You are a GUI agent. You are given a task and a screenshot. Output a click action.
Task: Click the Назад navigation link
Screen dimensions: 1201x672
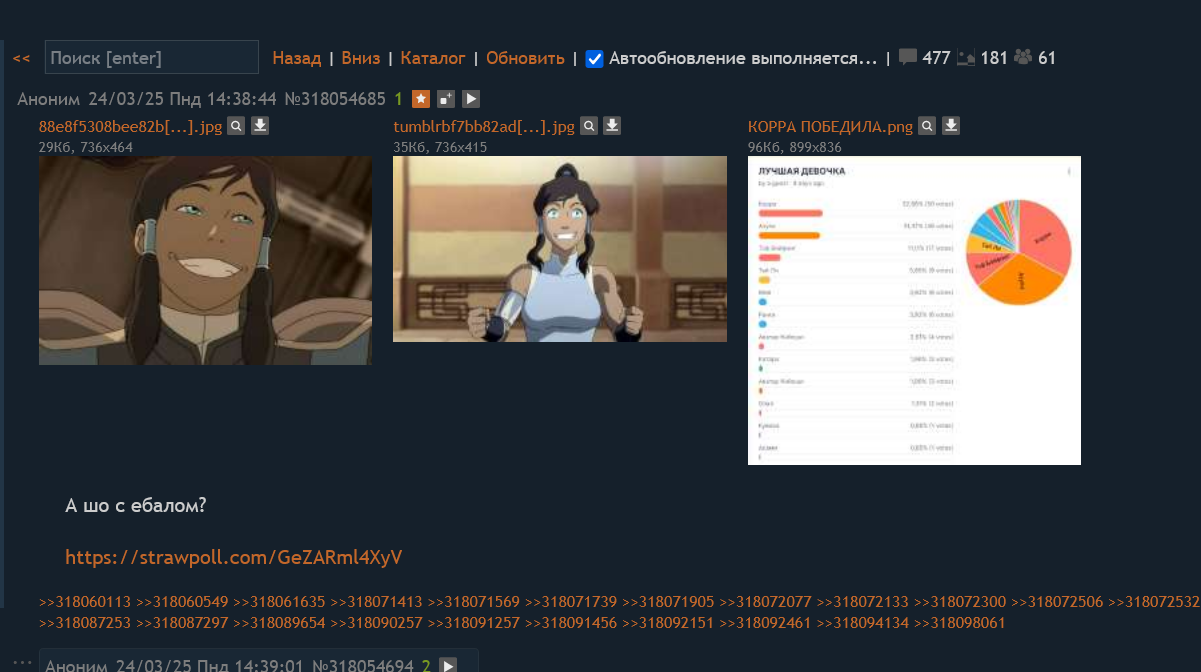tap(296, 58)
